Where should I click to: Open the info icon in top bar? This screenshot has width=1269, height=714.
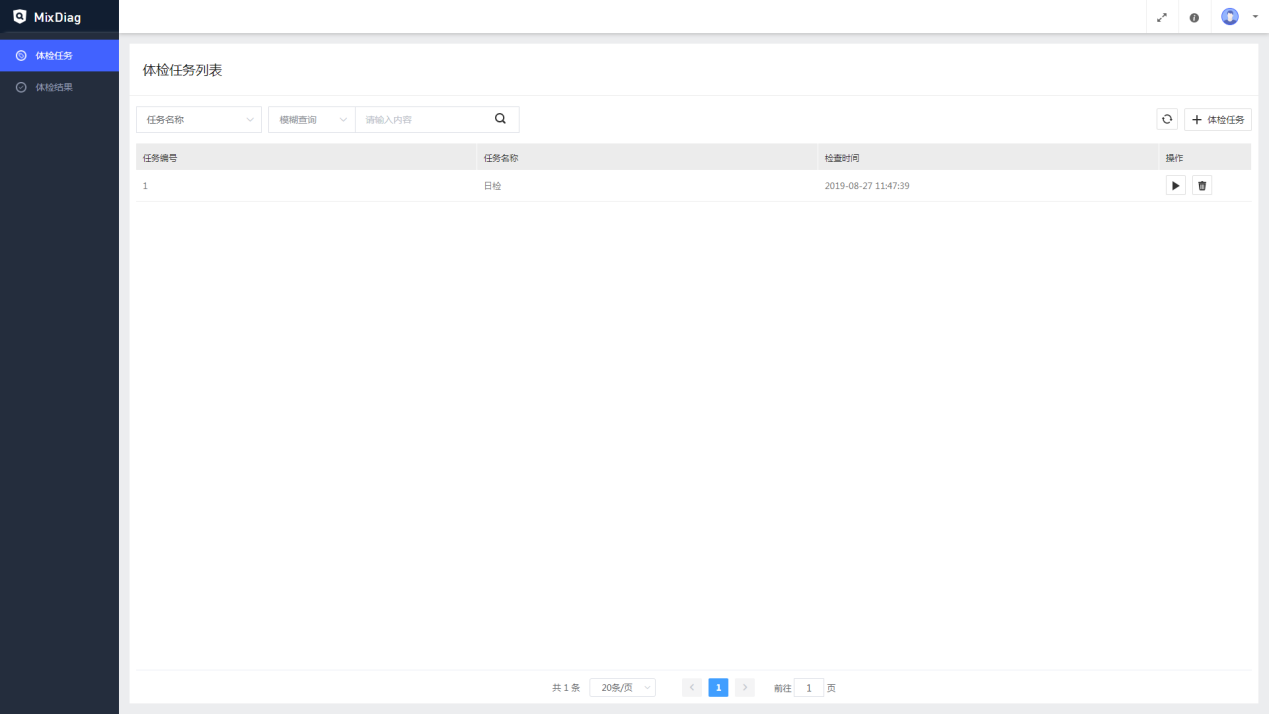pyautogui.click(x=1194, y=17)
